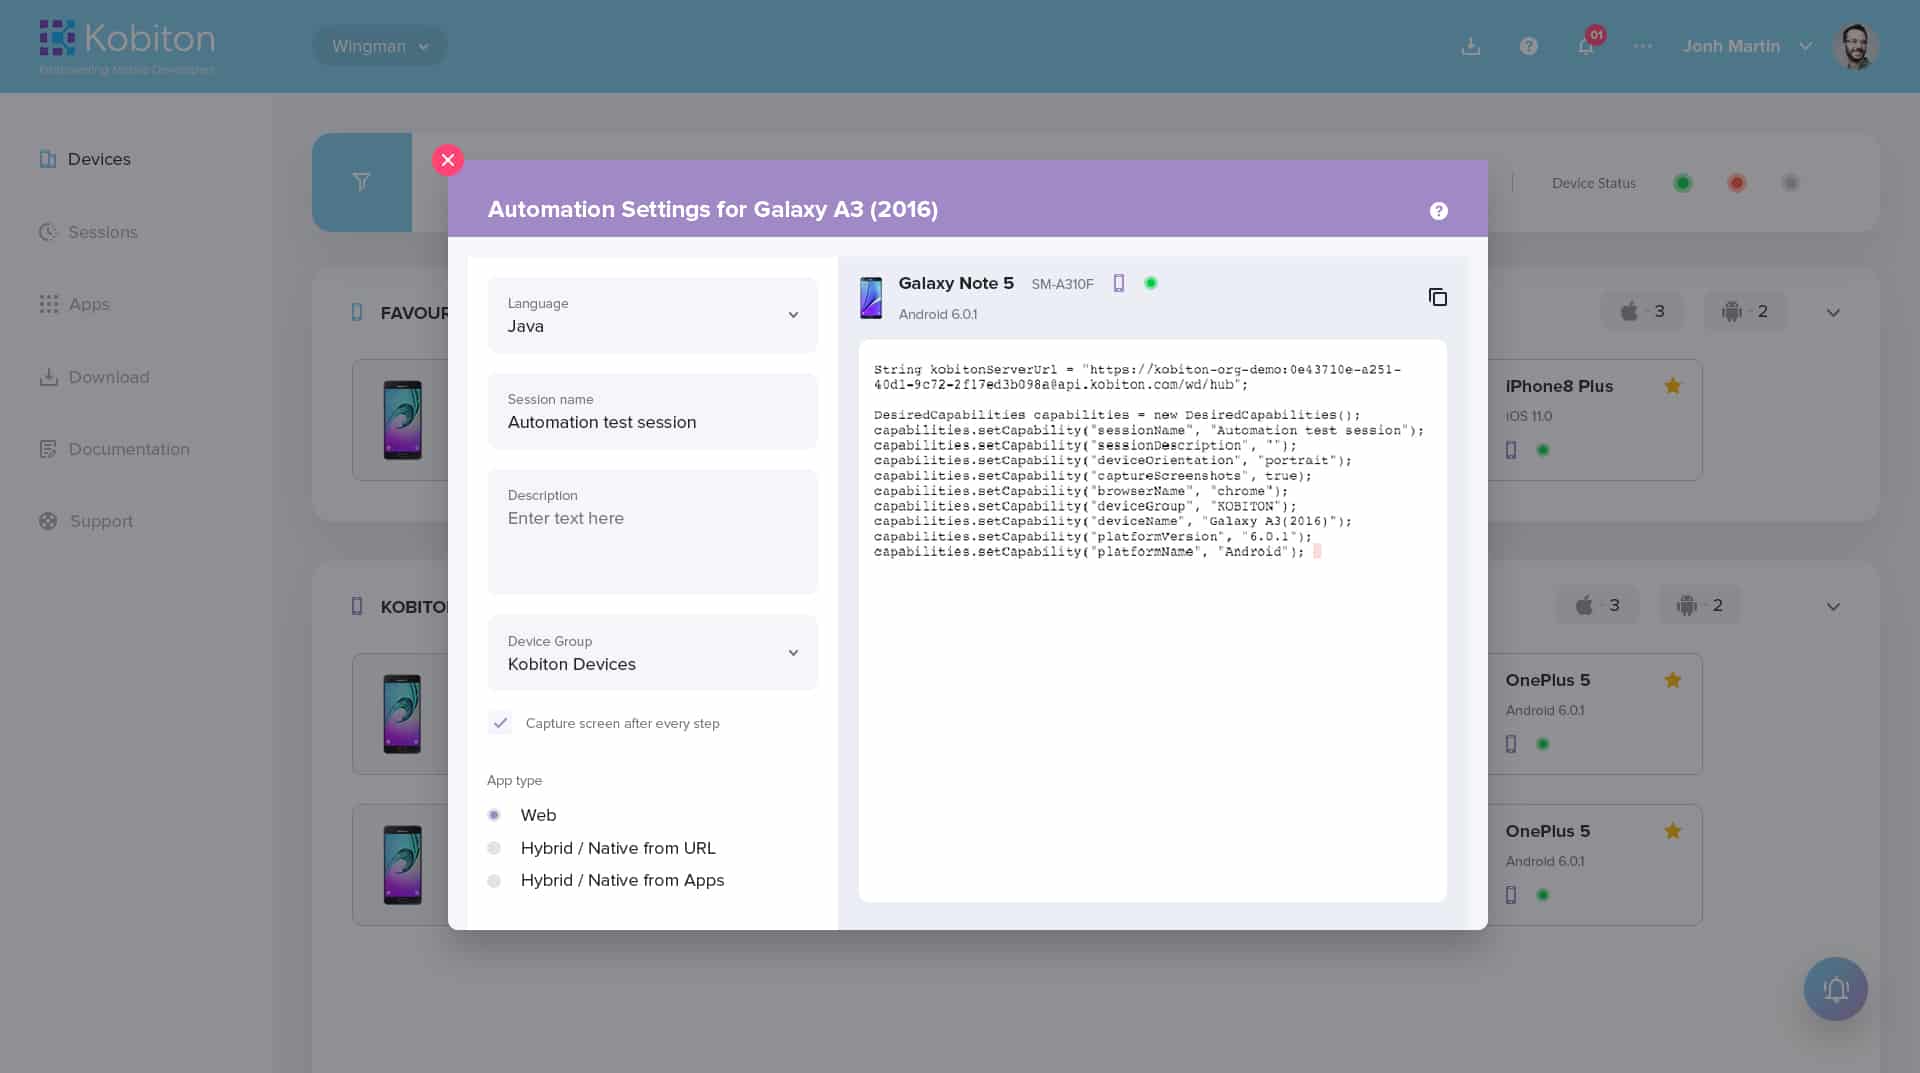The width and height of the screenshot is (1920, 1073).
Task: Open the Language dropdown set to Java
Action: coord(652,315)
